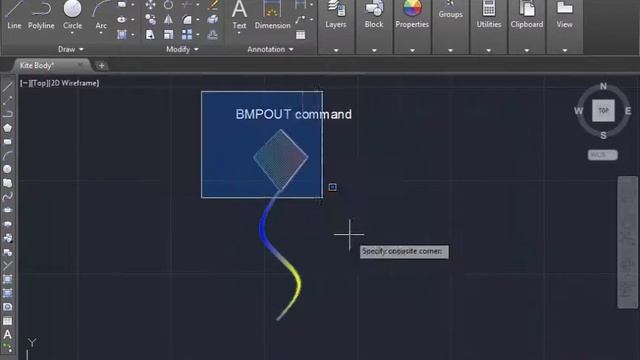Choose the Rotate tool in Modify panel
Viewport: 640px width, 360px height.
168,5
